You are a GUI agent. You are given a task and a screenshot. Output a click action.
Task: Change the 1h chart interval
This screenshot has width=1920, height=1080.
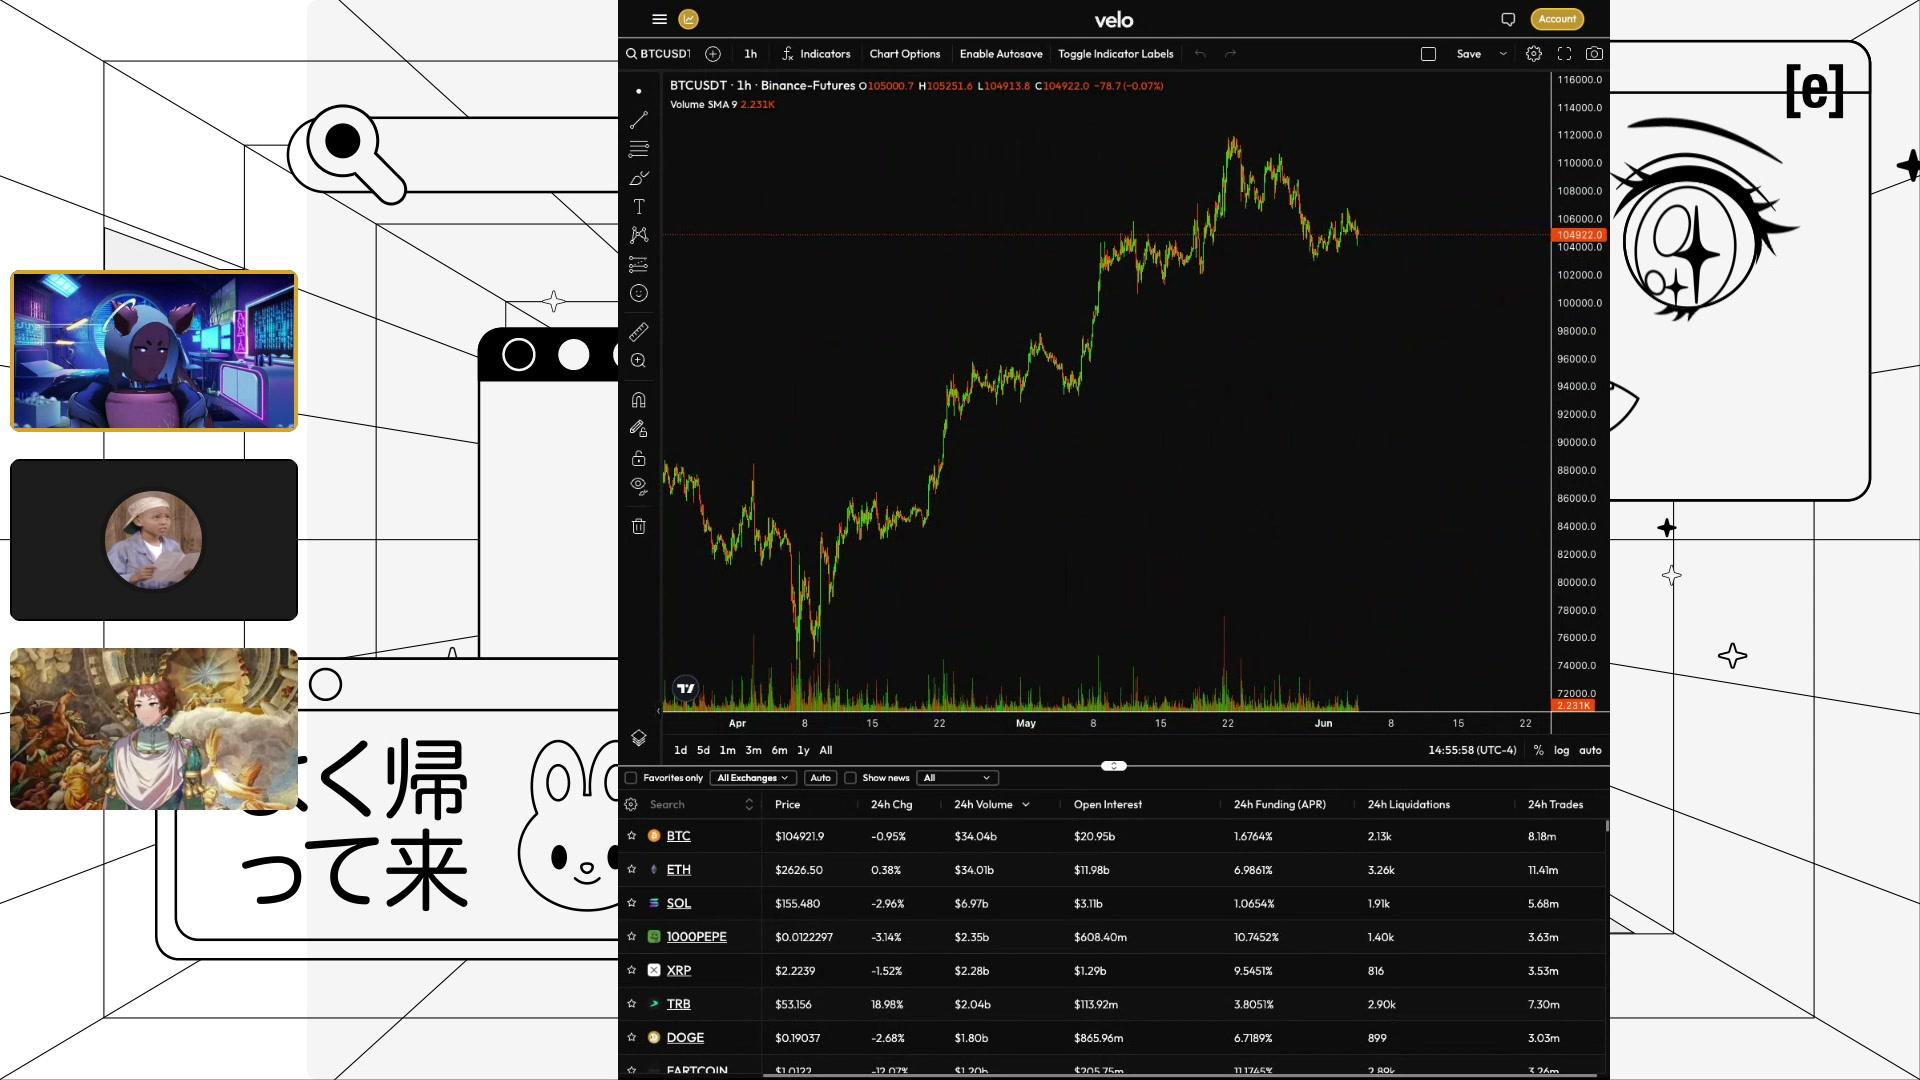tap(751, 54)
